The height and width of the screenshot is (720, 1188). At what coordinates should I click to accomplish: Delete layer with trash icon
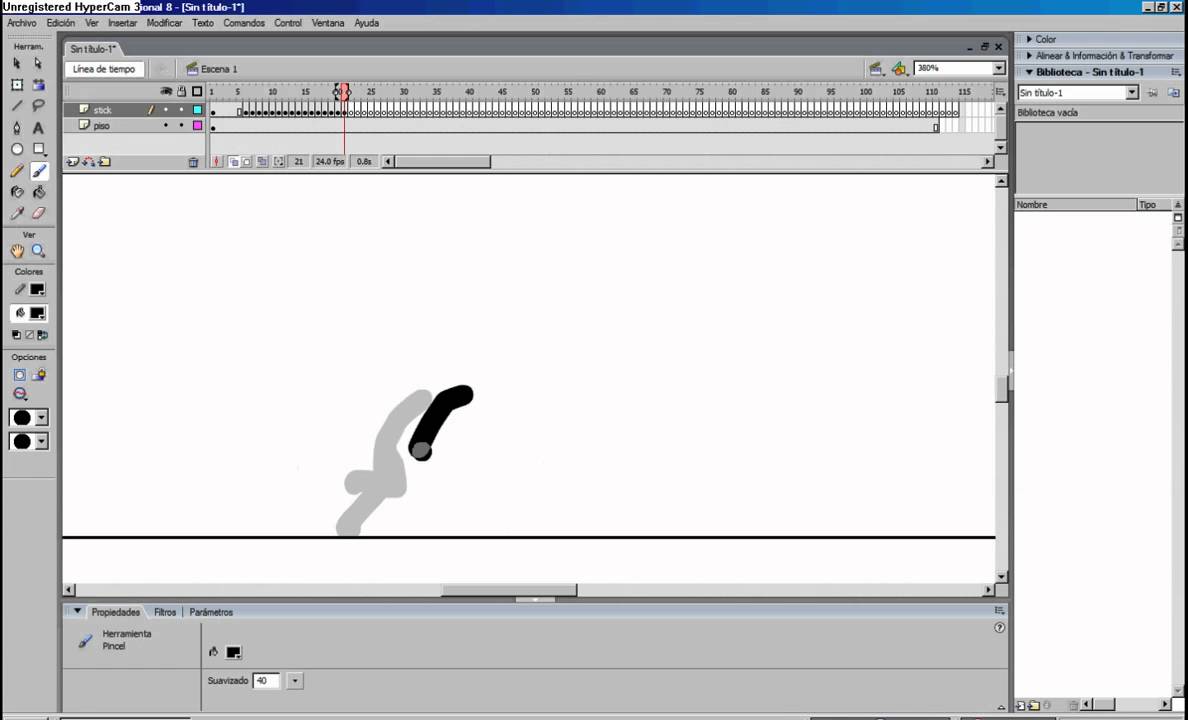click(193, 161)
